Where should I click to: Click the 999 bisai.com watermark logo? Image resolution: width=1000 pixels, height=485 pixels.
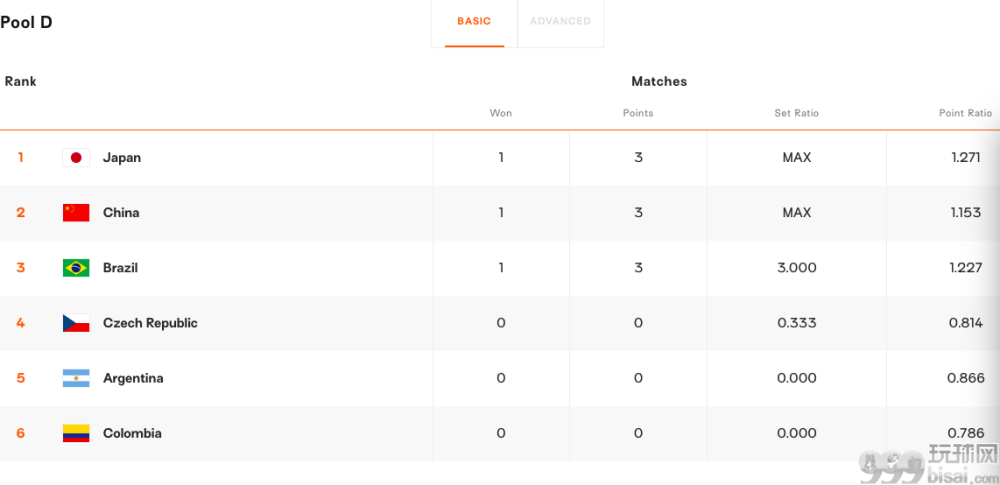[928, 464]
